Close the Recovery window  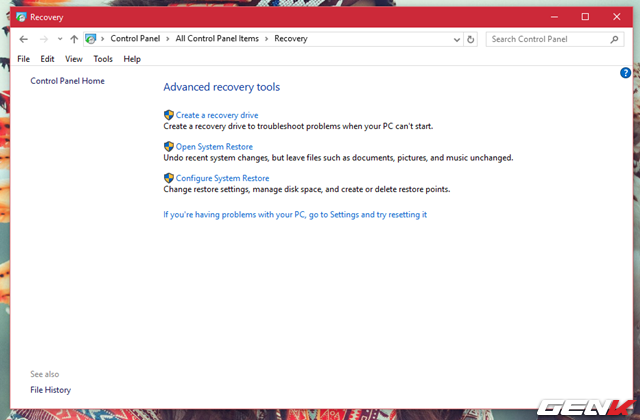pos(616,17)
